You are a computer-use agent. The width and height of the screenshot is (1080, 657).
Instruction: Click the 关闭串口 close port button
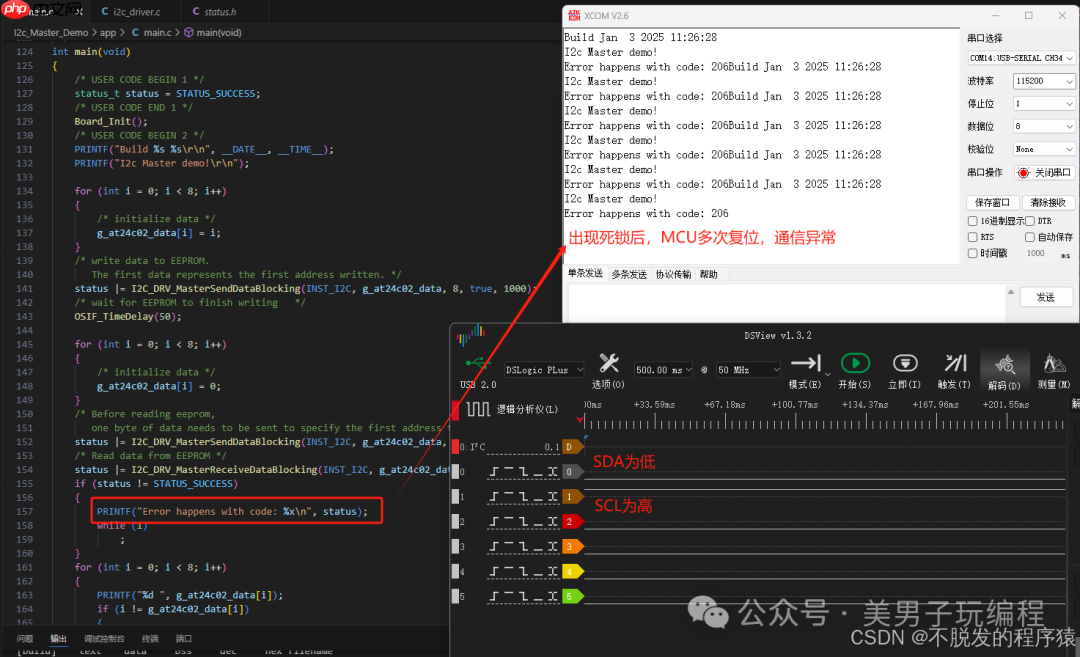coord(1044,172)
